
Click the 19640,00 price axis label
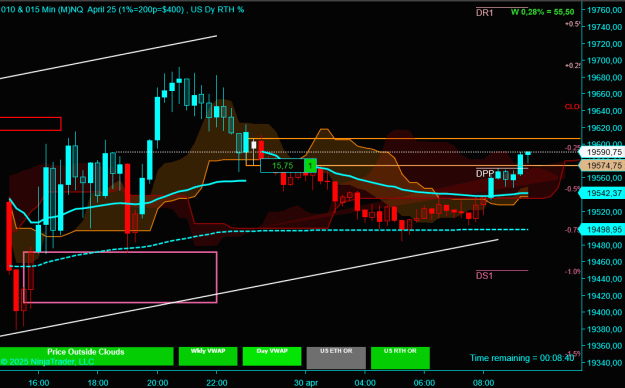[x=605, y=111]
